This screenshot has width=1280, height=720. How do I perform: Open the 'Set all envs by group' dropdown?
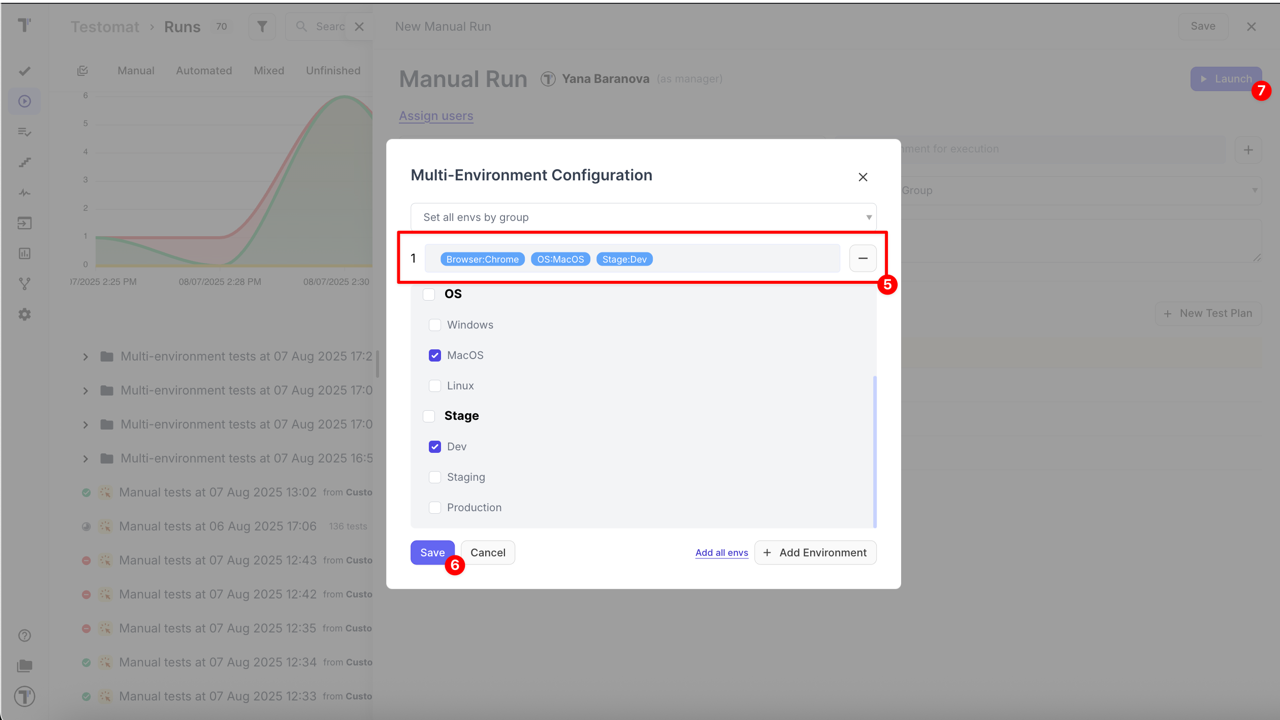click(x=643, y=217)
